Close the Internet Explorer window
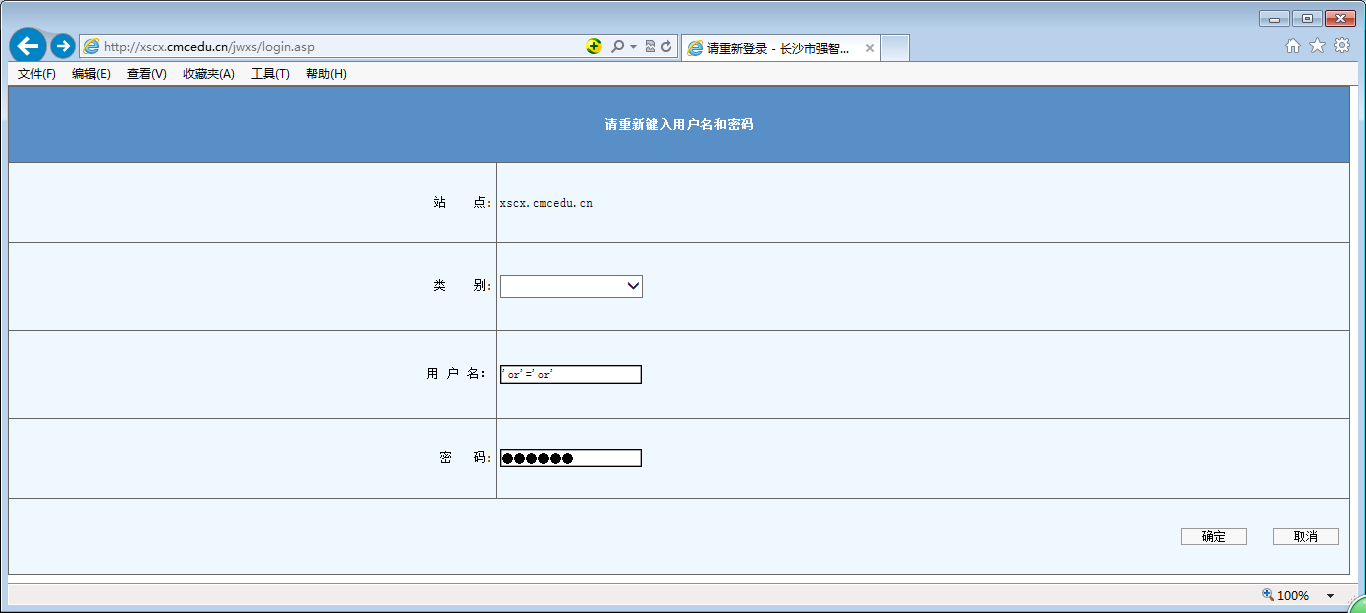1366x613 pixels. [x=1339, y=18]
